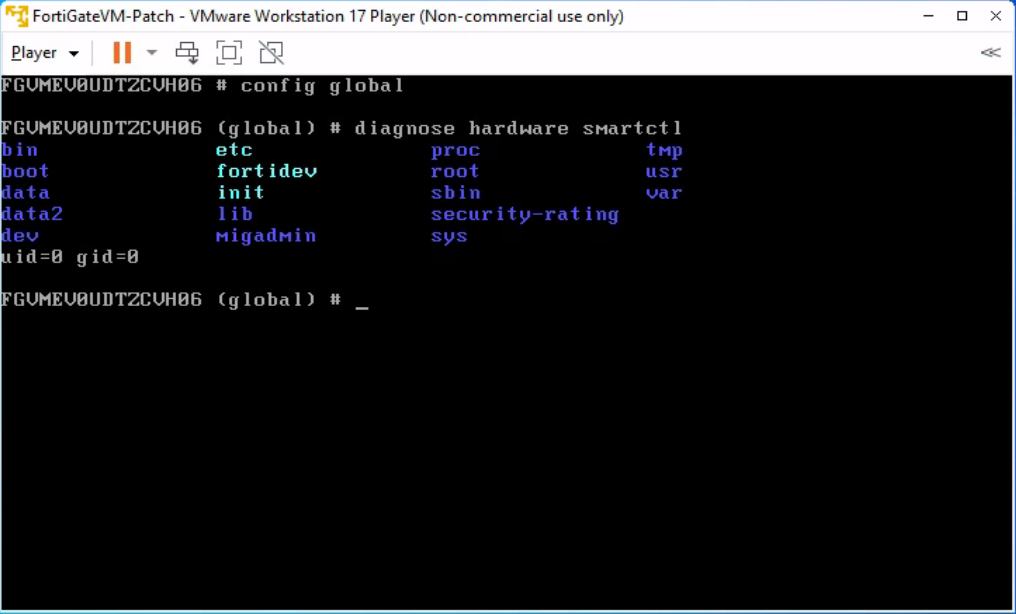
Task: Click the Send Ctrl+Alt+Del icon
Action: (187, 52)
